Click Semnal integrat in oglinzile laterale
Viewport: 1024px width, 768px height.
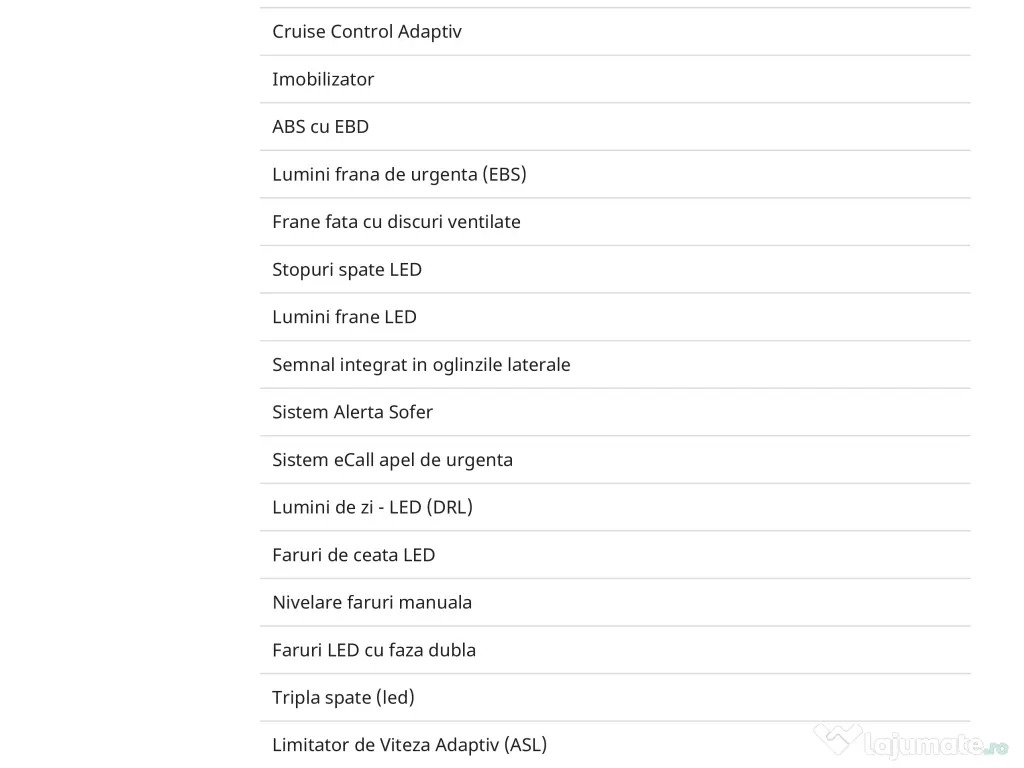(x=421, y=365)
